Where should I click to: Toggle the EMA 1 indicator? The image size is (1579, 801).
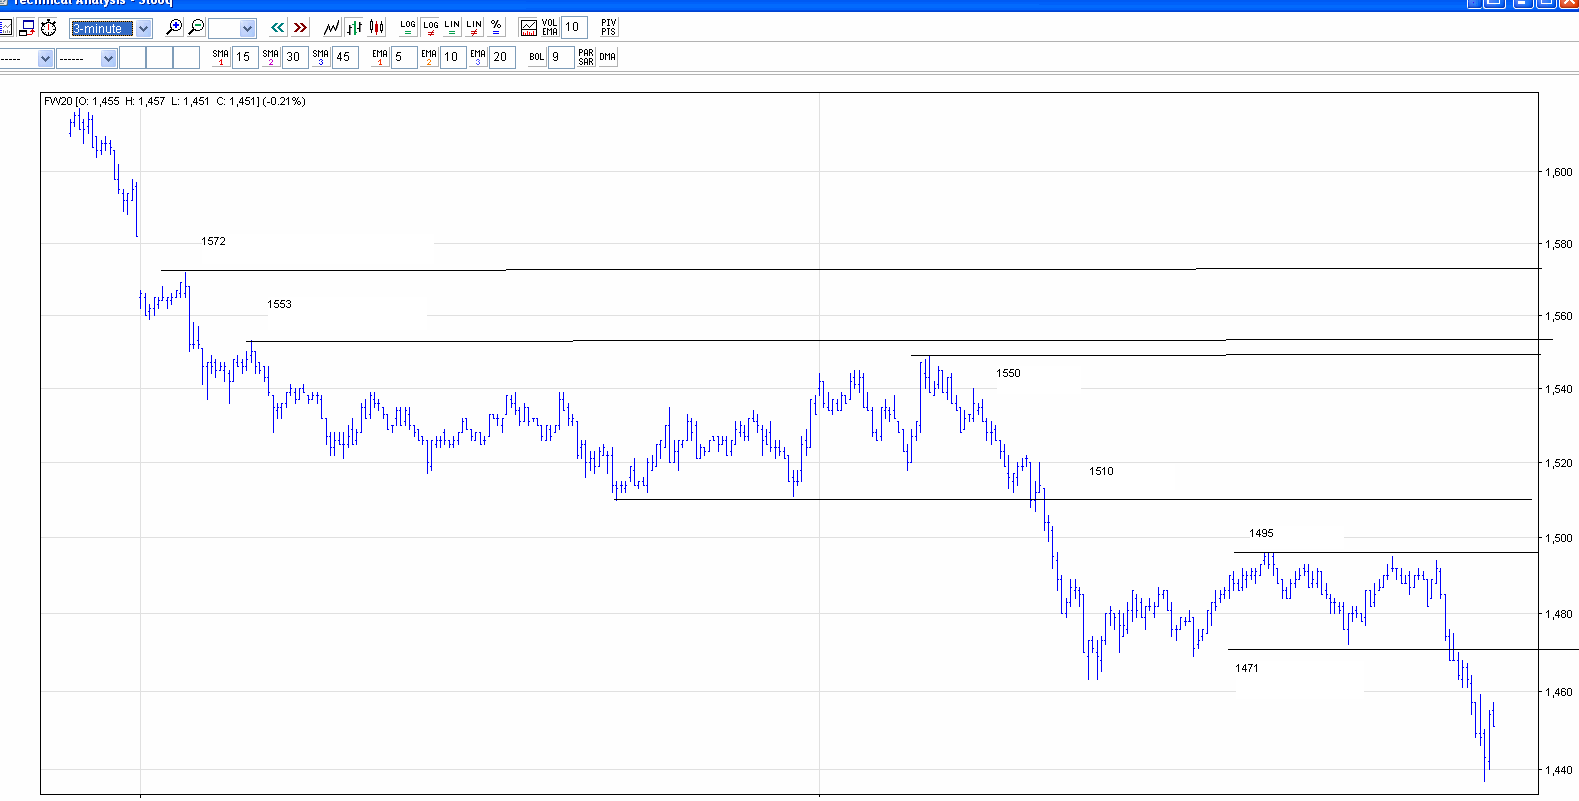click(380, 57)
